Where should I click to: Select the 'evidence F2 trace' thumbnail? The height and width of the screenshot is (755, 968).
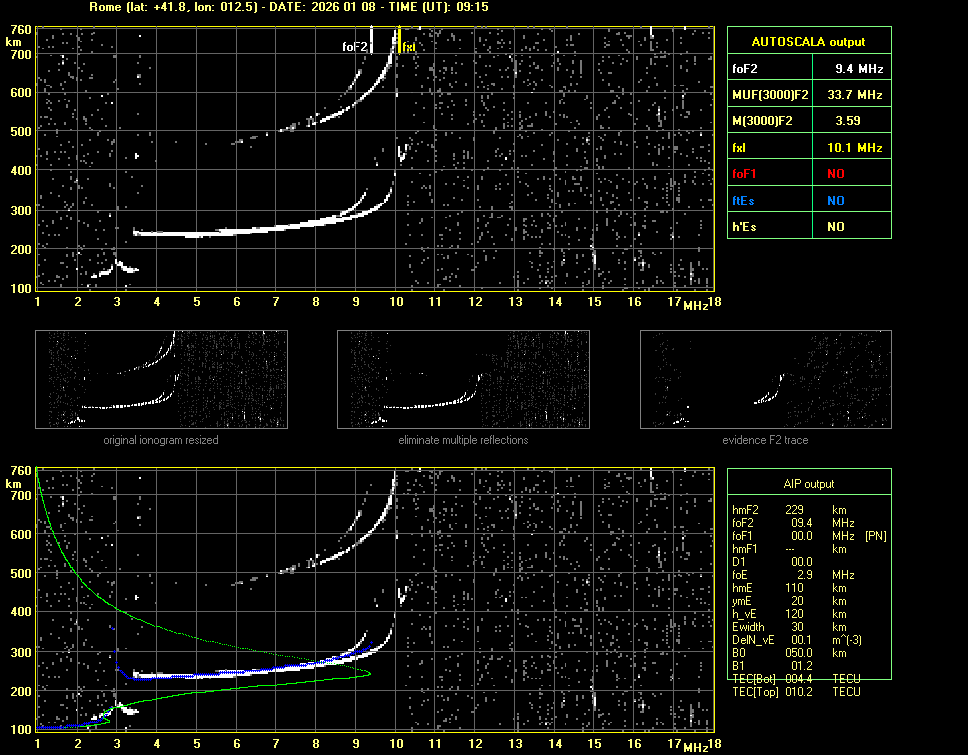(x=765, y=379)
